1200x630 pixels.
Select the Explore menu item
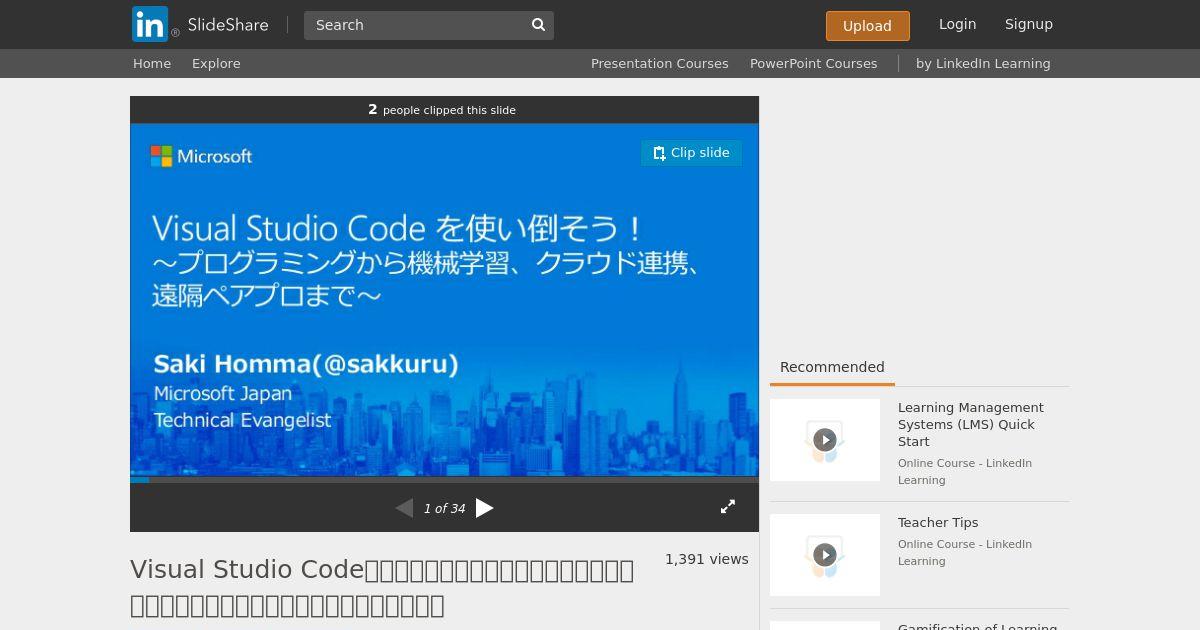point(216,63)
